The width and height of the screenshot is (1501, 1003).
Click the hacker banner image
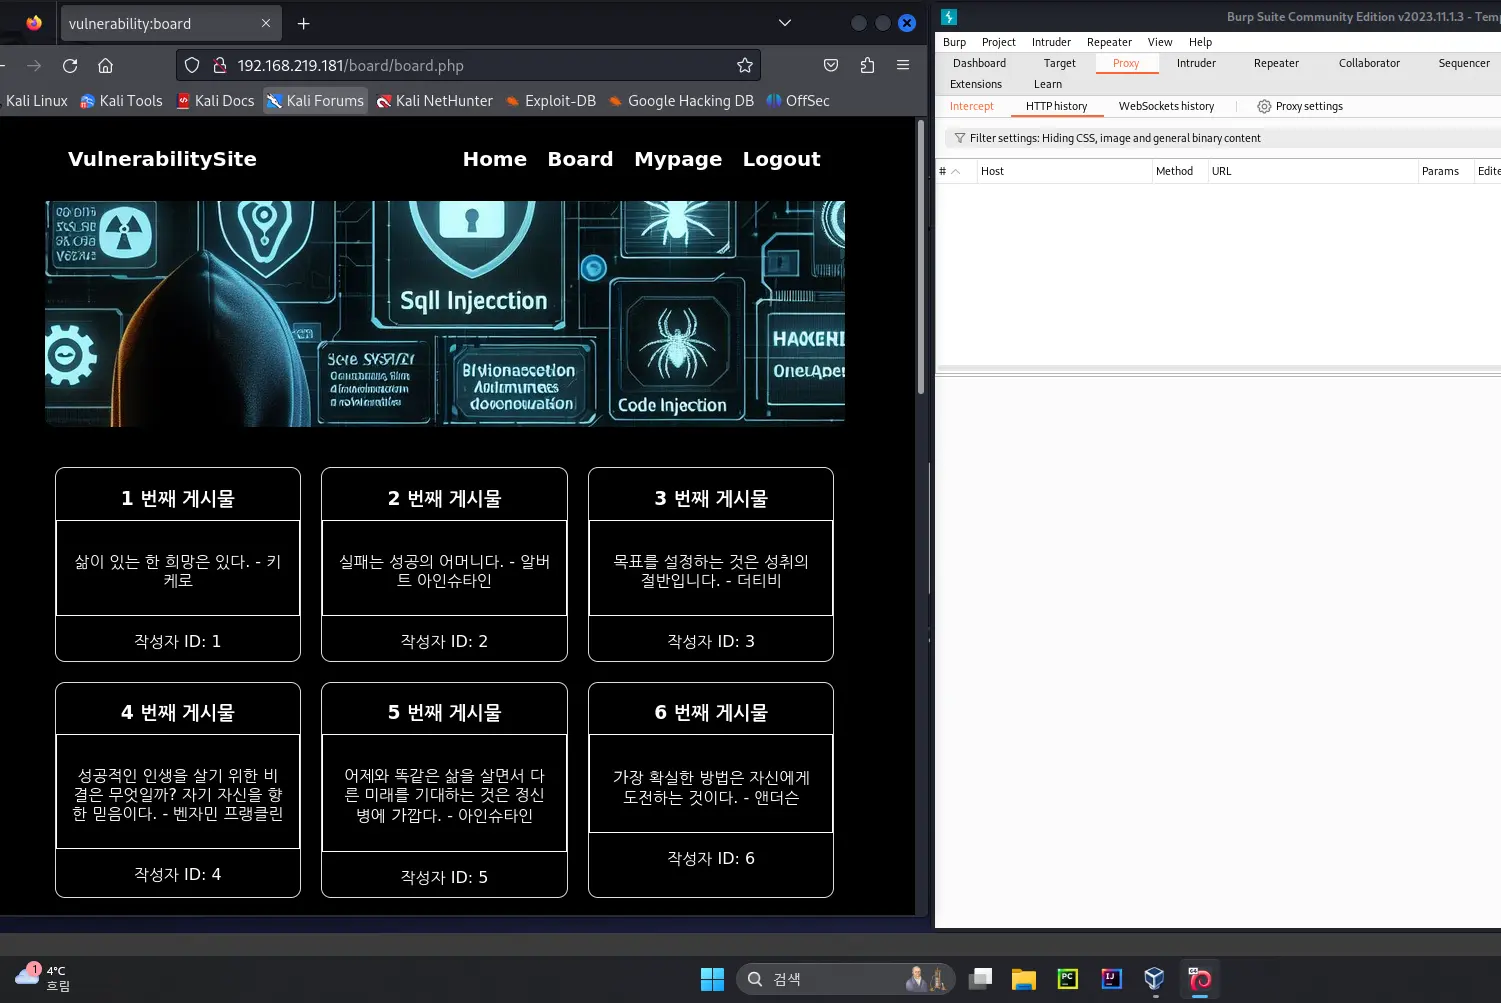(x=445, y=314)
